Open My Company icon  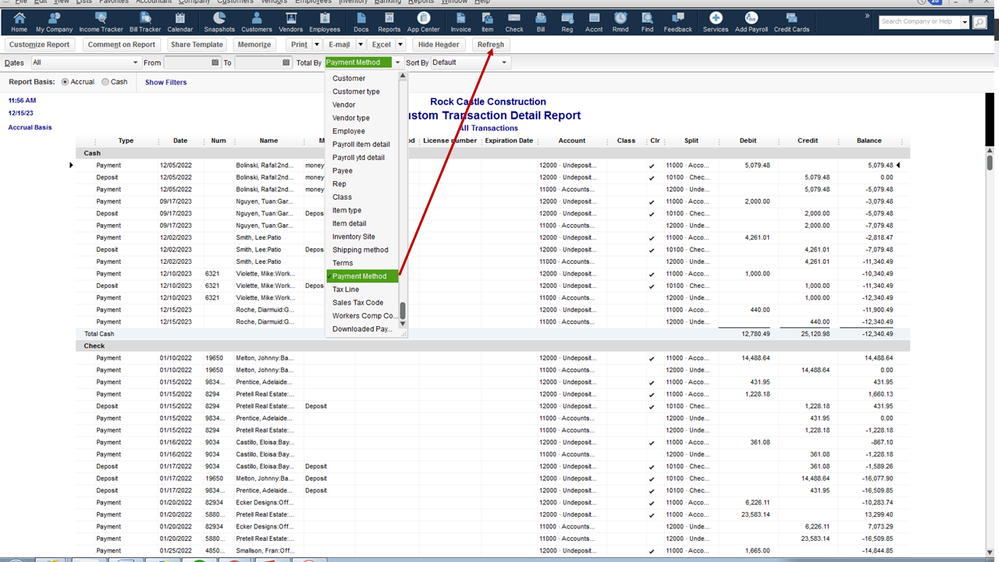(x=54, y=22)
